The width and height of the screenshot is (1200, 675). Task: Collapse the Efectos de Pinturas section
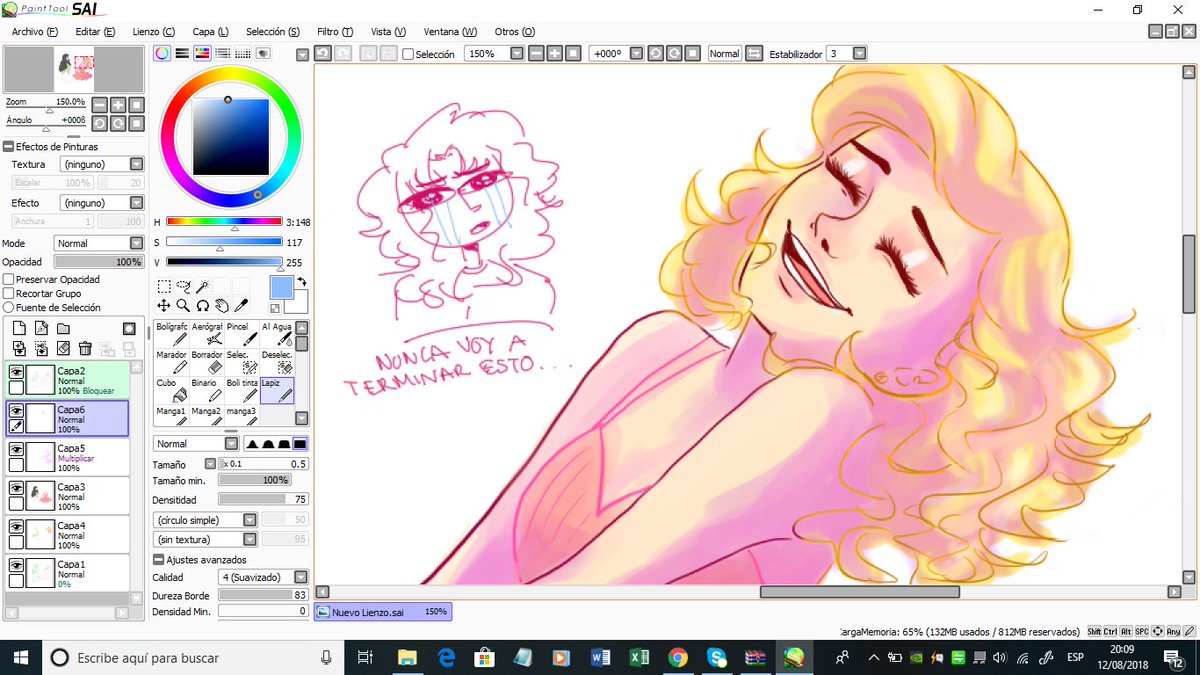(x=8, y=146)
